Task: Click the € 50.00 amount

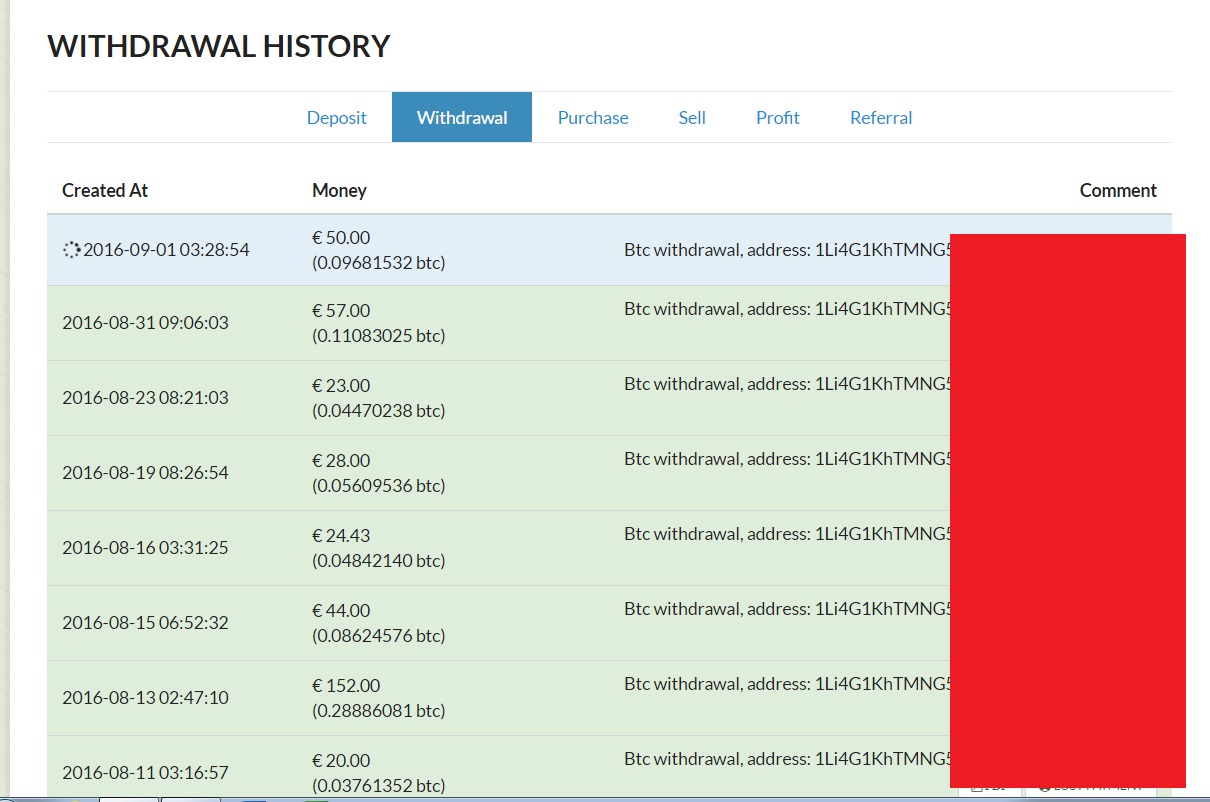Action: click(341, 238)
